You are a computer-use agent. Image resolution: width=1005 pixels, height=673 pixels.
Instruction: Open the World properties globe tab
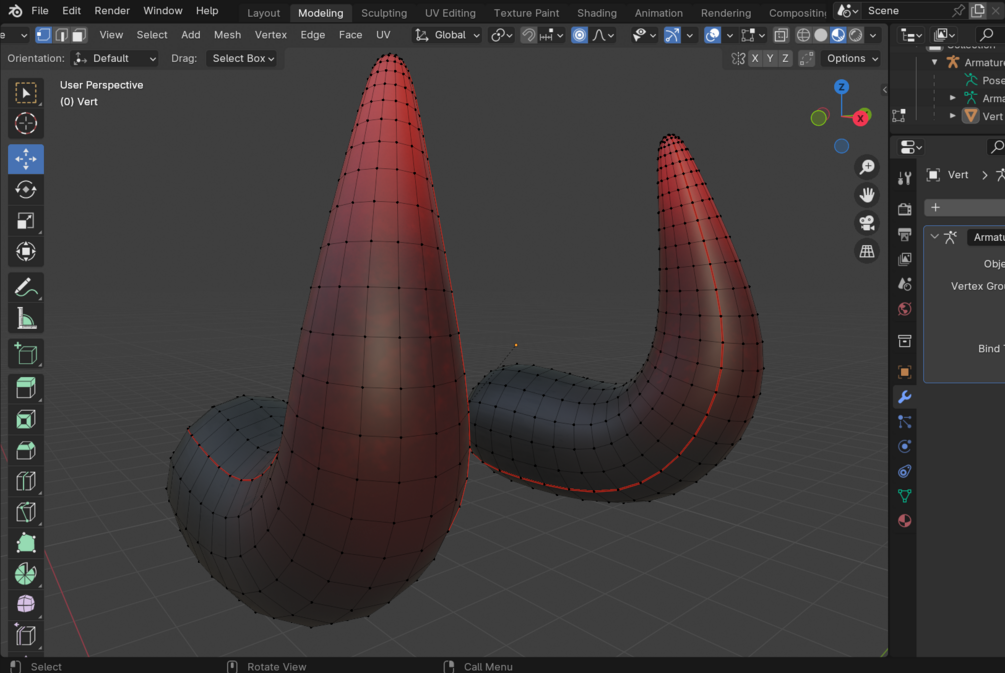(x=904, y=309)
